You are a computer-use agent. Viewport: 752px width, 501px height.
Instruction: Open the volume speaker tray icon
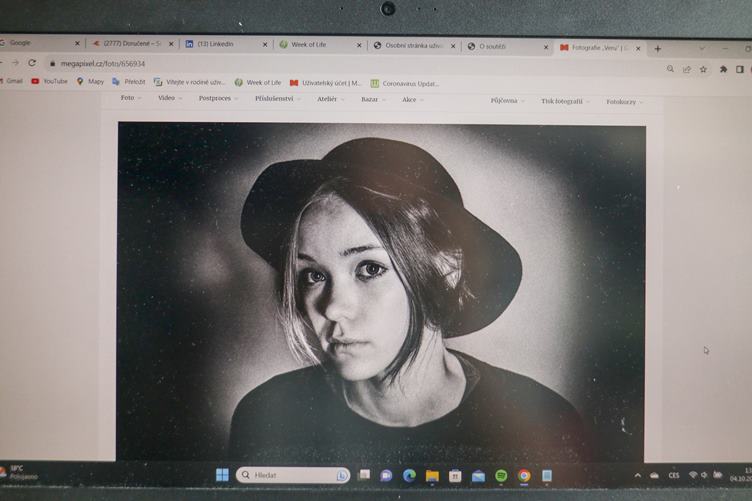tap(704, 475)
